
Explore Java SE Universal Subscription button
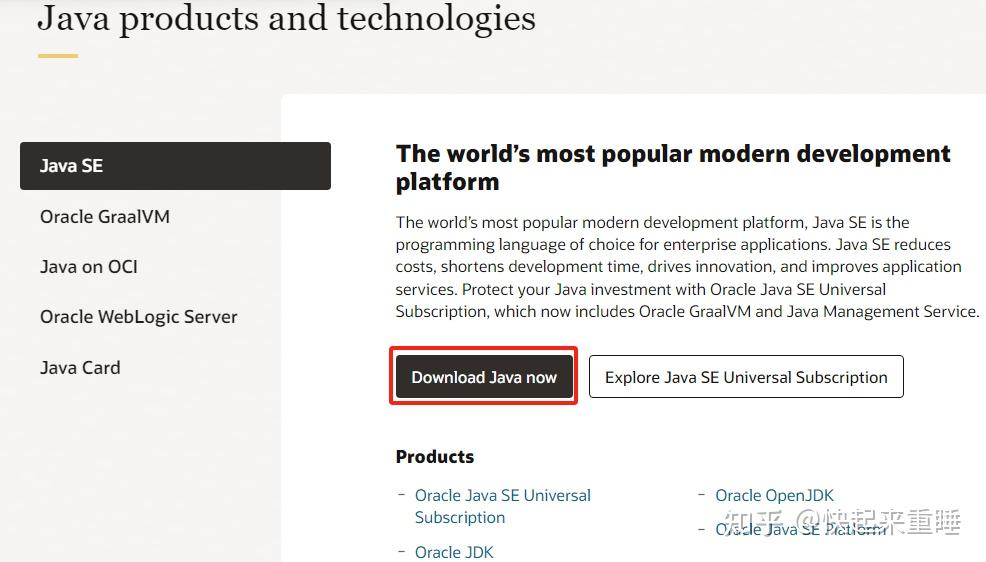click(x=746, y=377)
